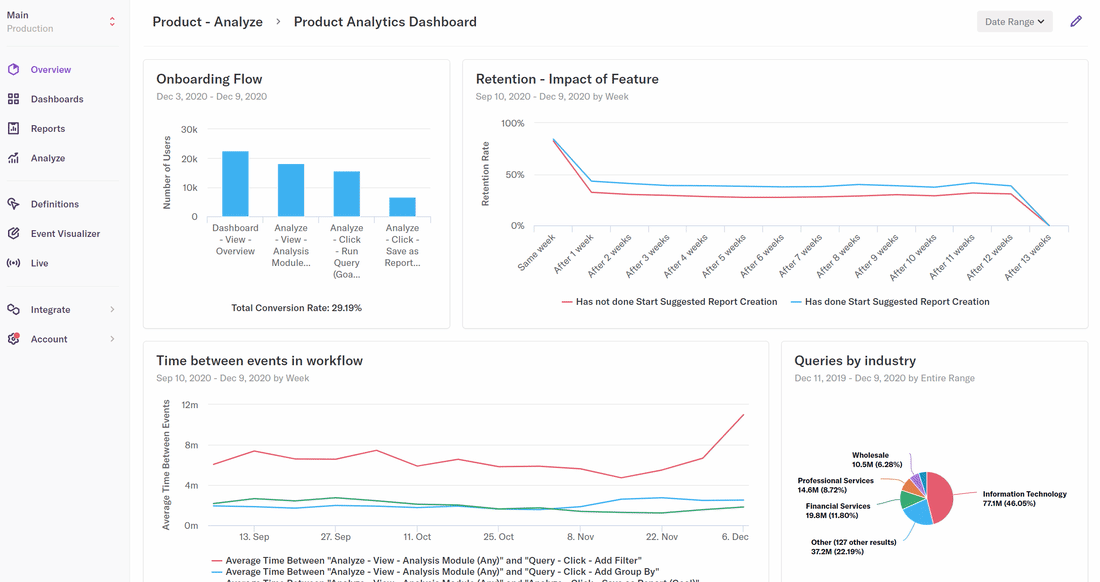Toggle Has done Start Suggested Report legend

890,302
